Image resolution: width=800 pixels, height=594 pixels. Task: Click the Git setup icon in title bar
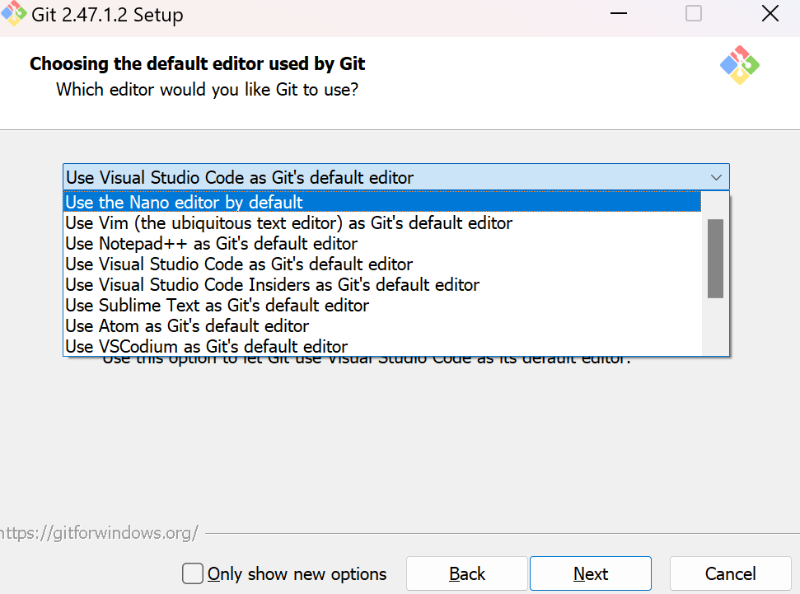[x=14, y=14]
